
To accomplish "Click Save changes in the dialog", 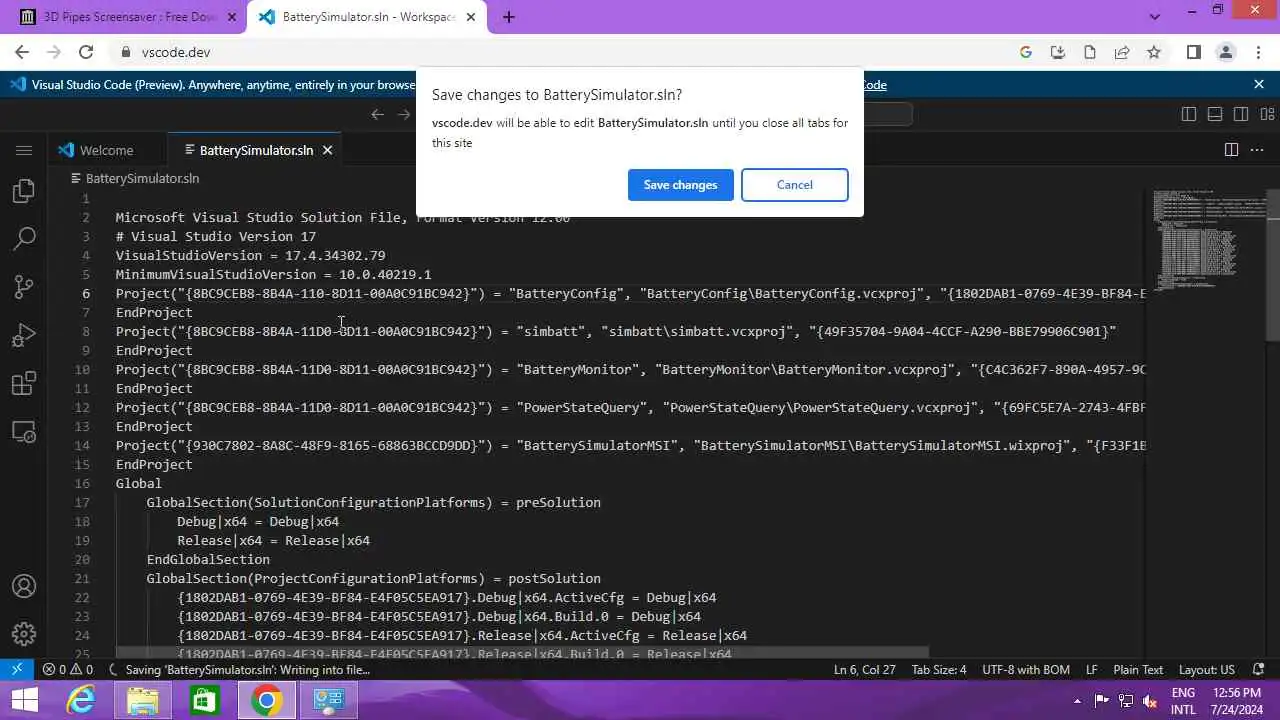I will coord(680,185).
